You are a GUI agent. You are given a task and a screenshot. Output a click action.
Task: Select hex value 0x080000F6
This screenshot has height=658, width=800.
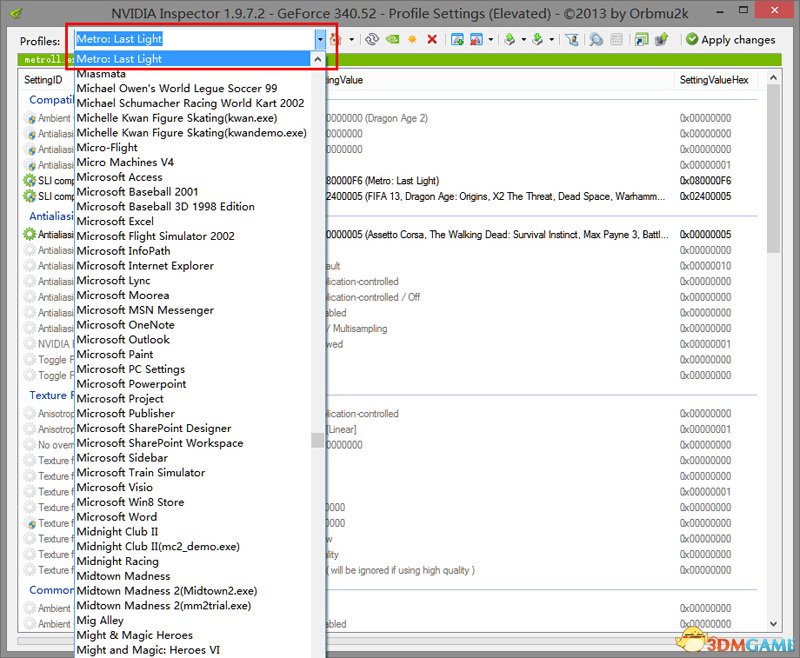click(705, 181)
